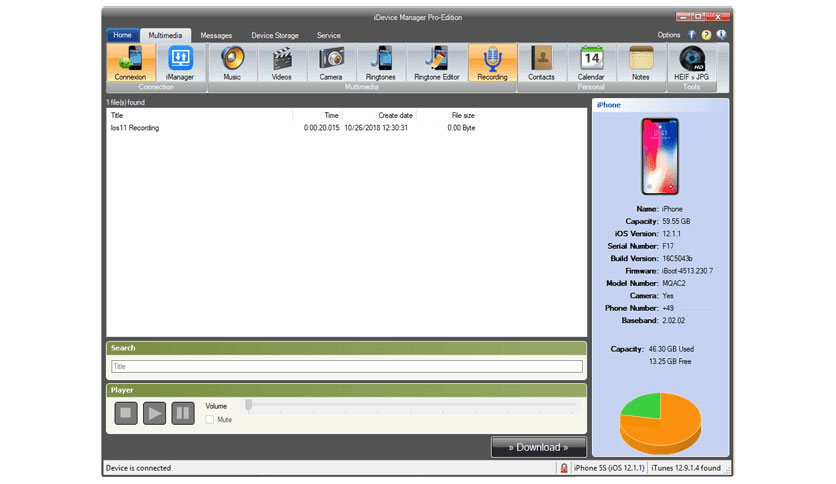The width and height of the screenshot is (836, 484).
Task: Click the iTunes 12.9.1.4 found status entry
Action: click(686, 468)
